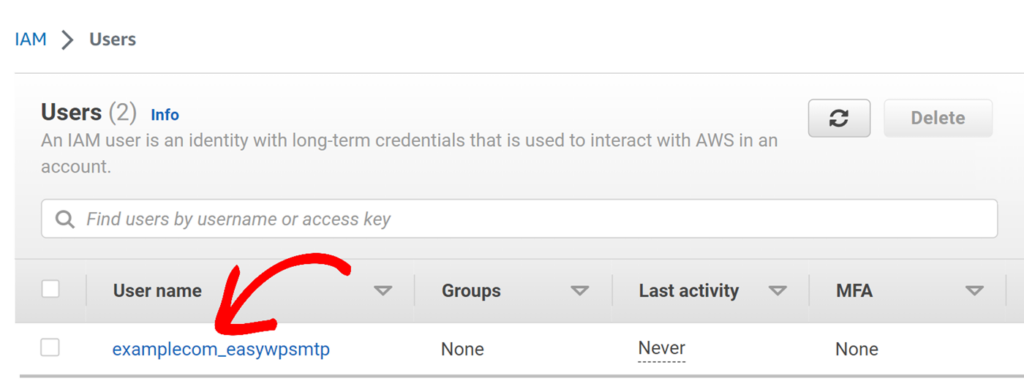Select the Users breadcrumb item
This screenshot has height=381, width=1024.
pos(112,39)
